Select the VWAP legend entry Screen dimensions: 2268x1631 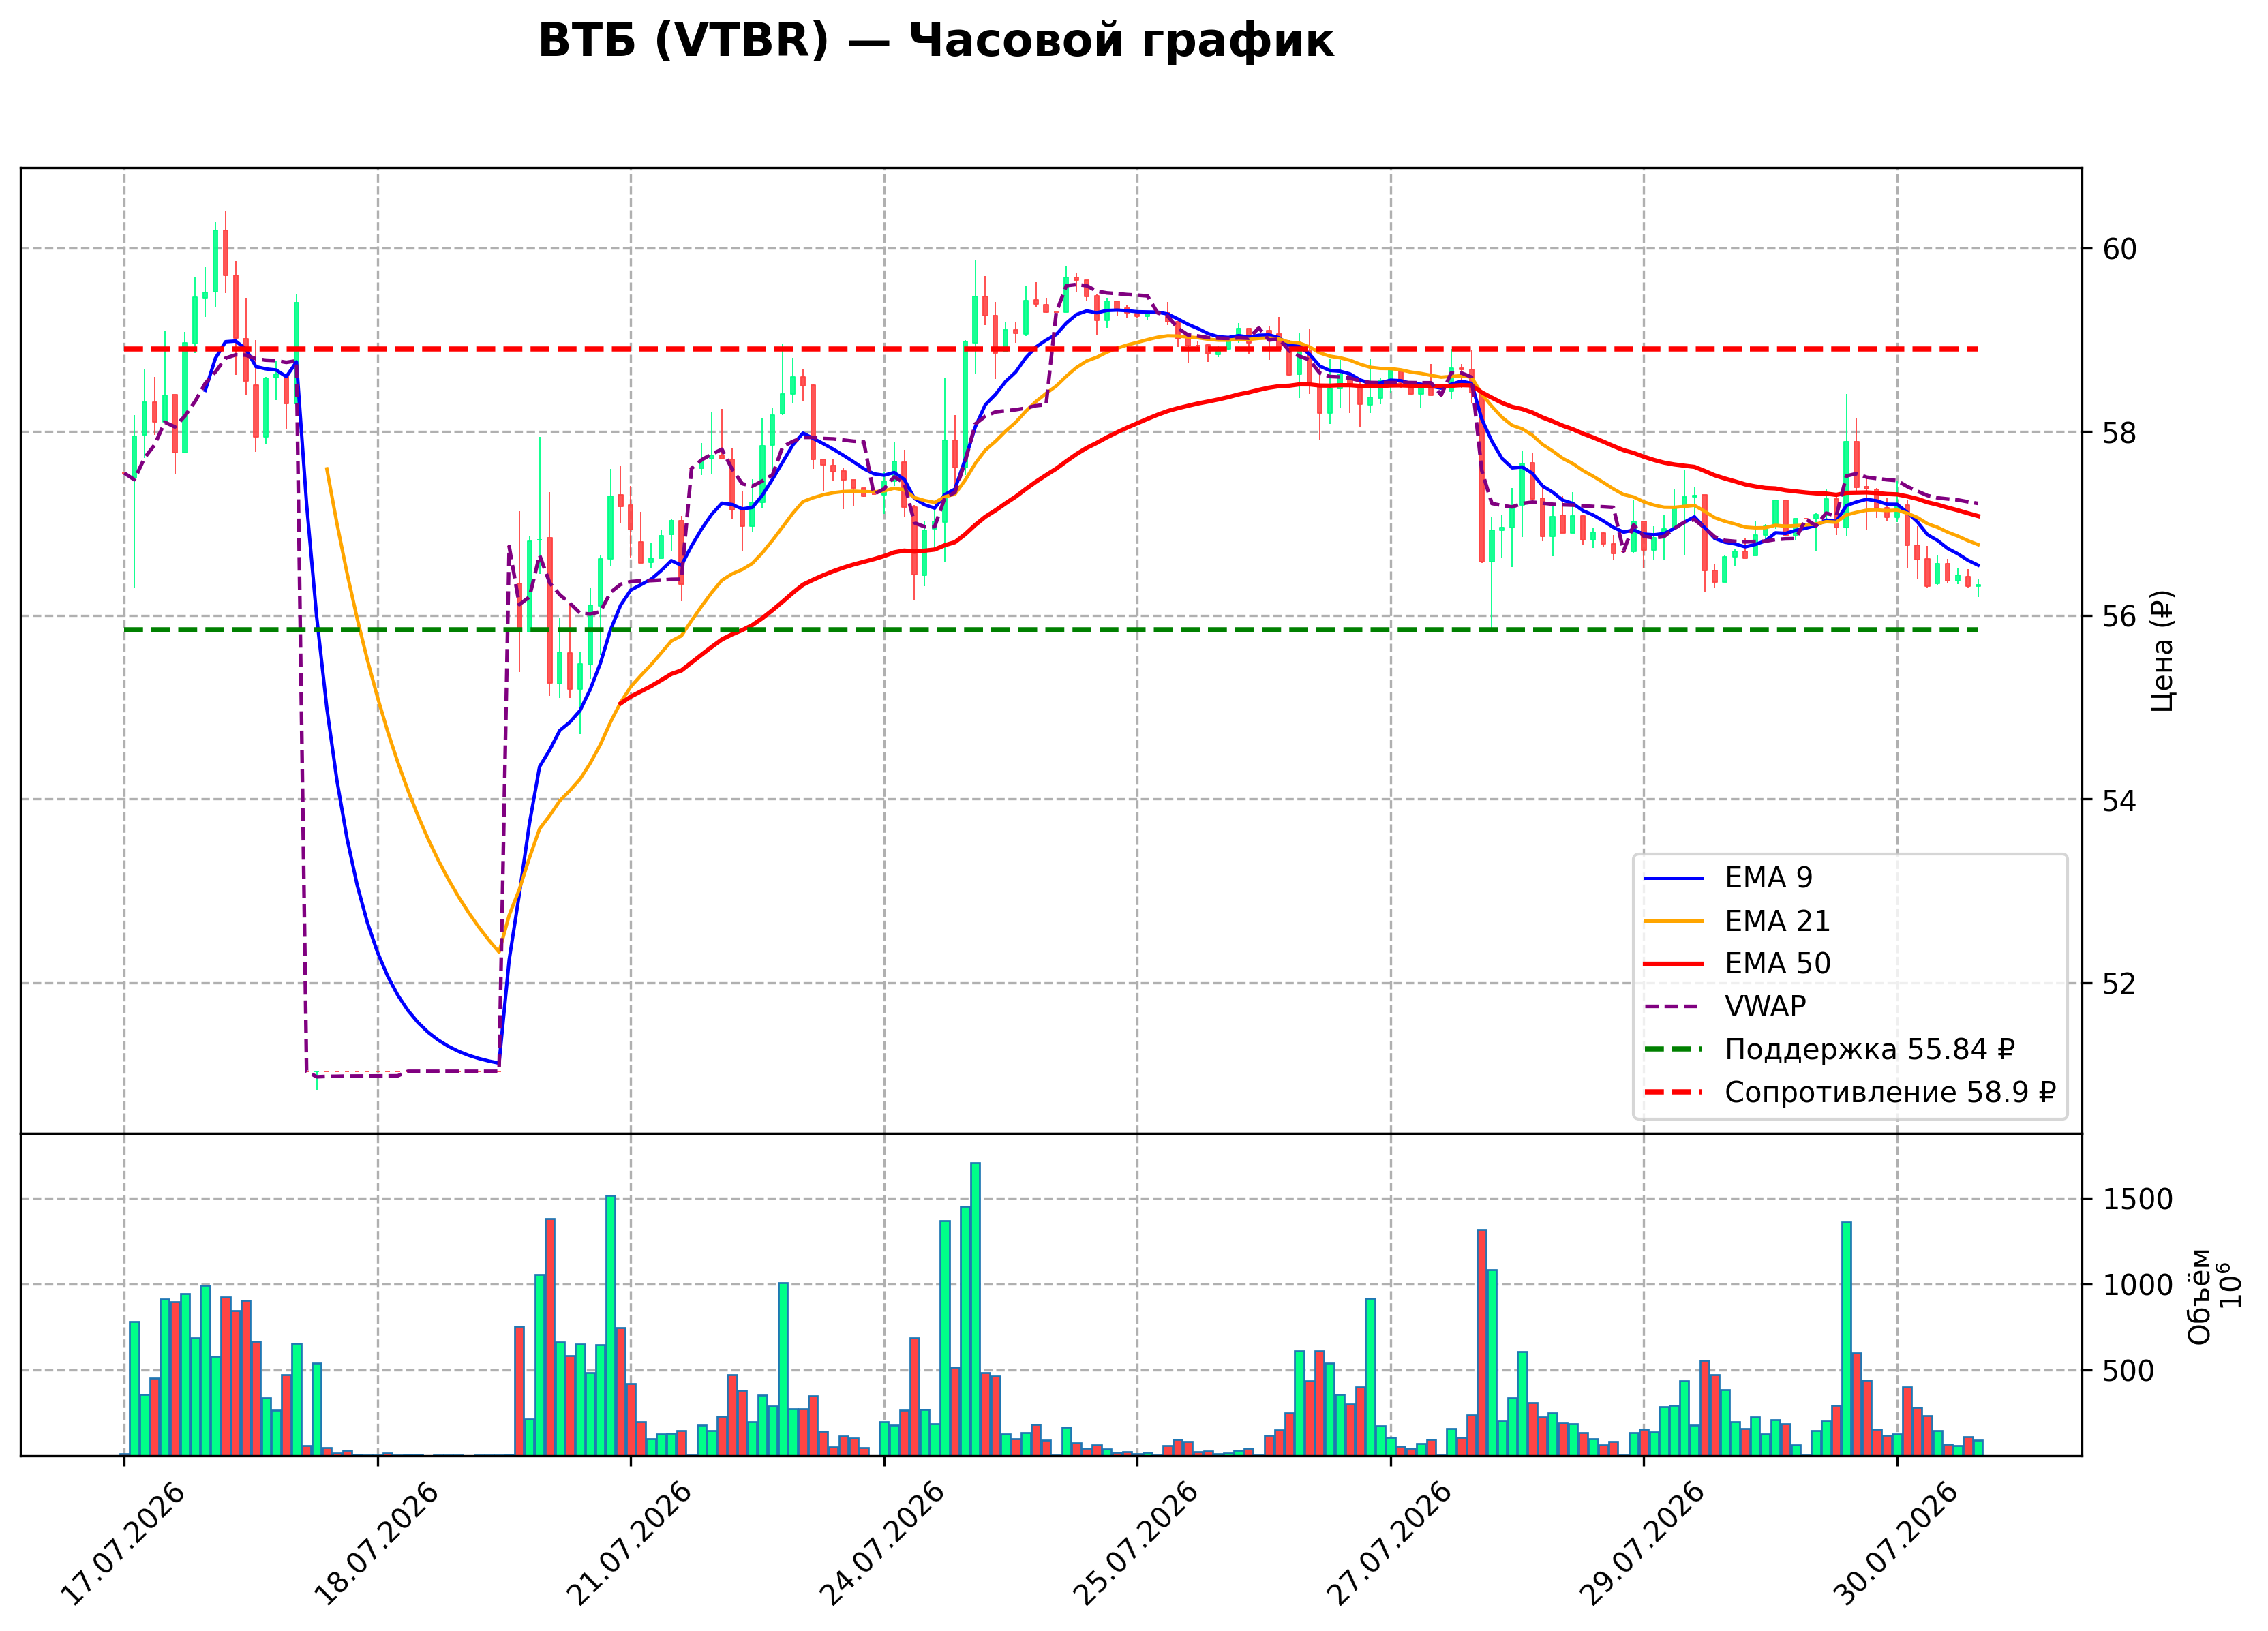coord(1724,1007)
